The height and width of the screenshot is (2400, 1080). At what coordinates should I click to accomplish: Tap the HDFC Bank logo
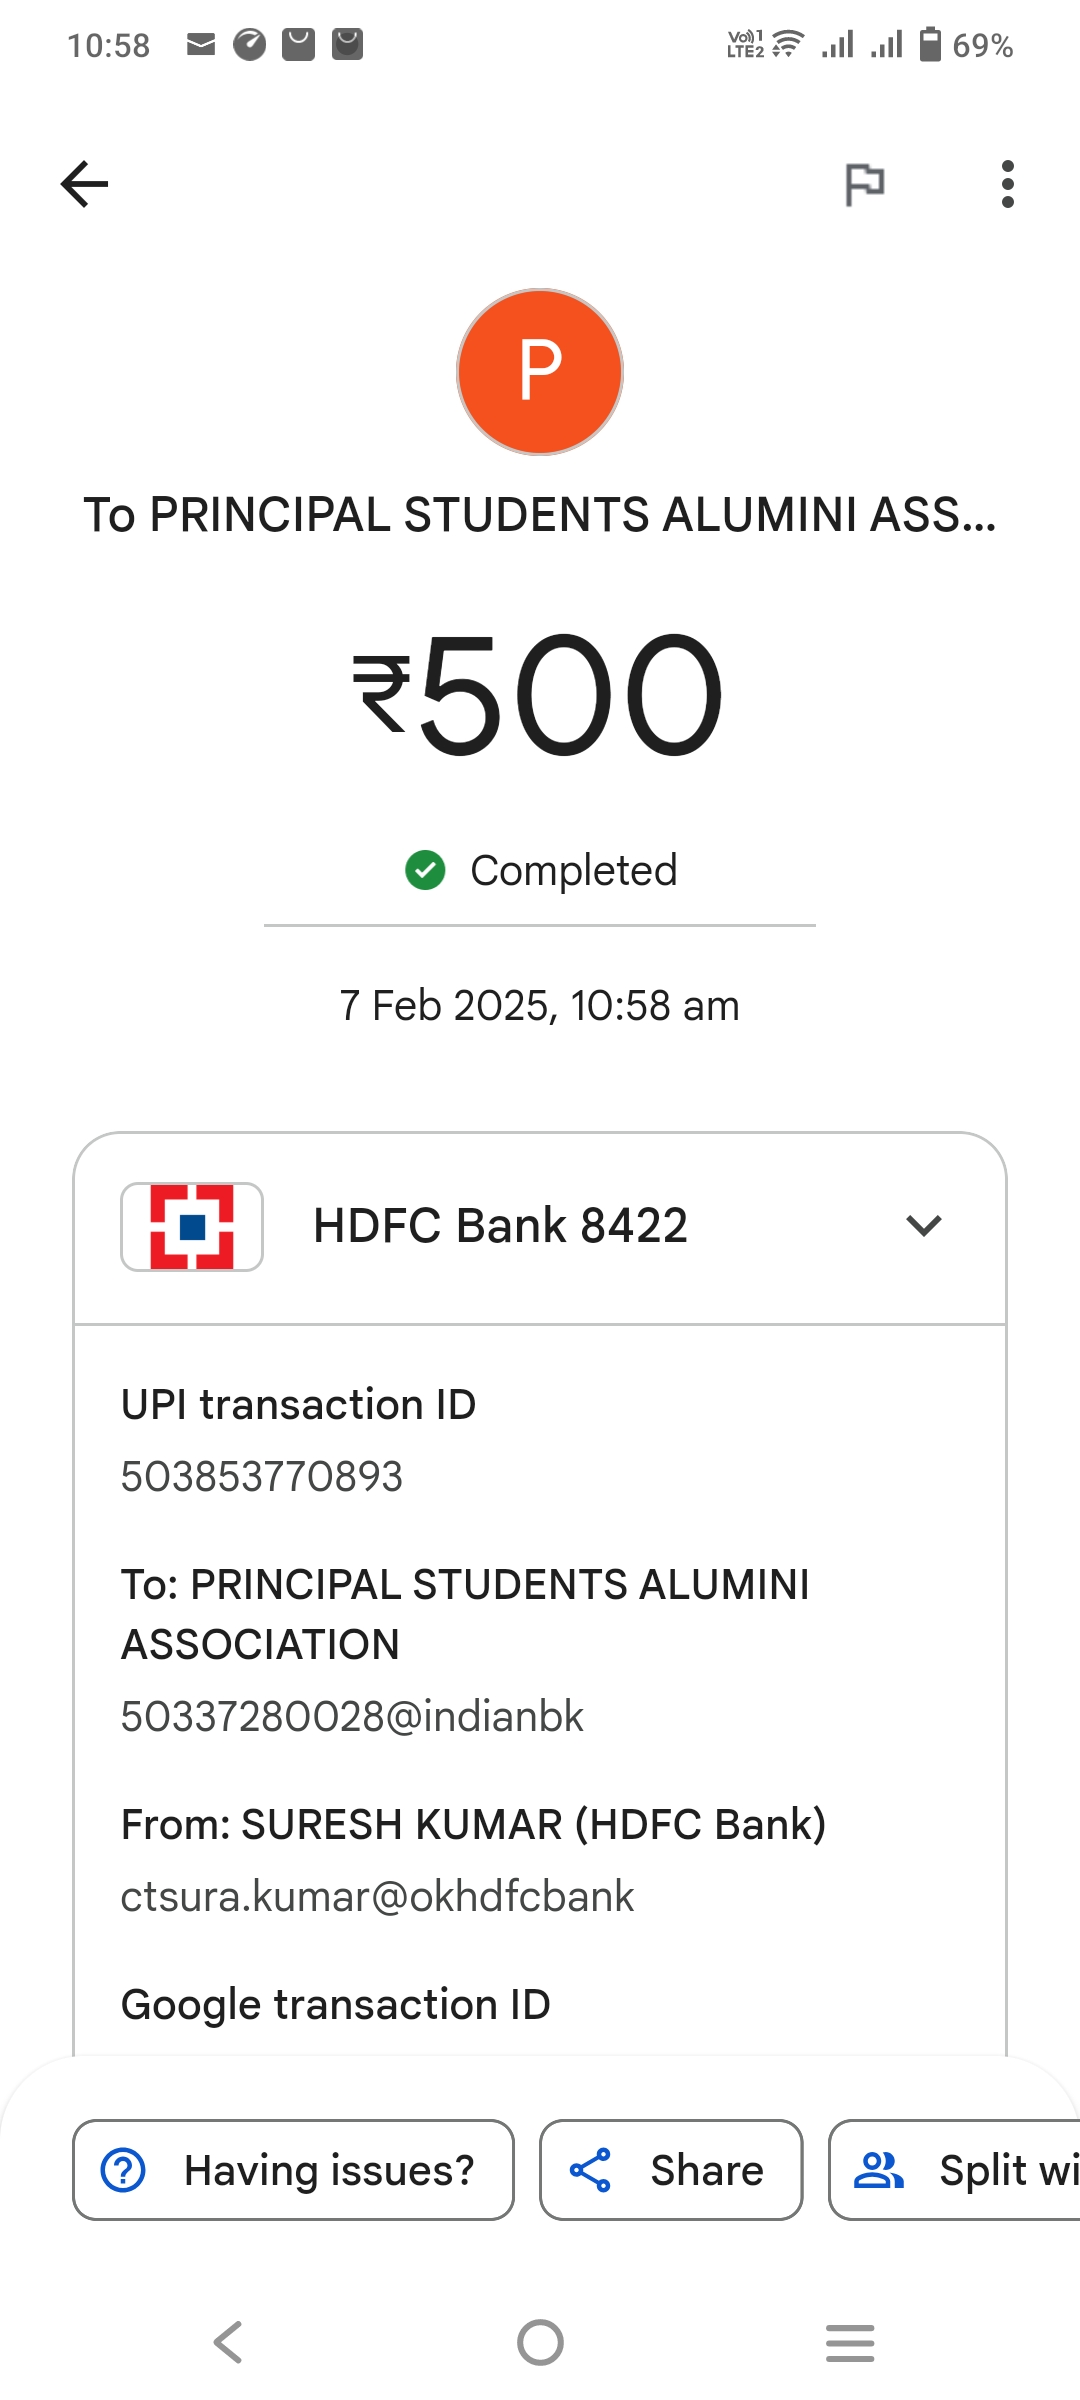192,1226
